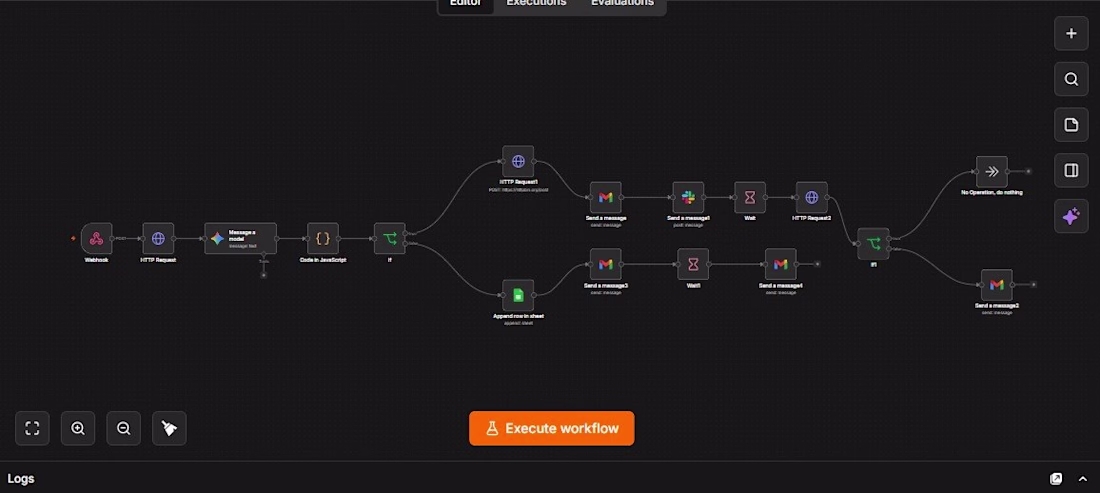Select the Gmail Send a message3 node
The height and width of the screenshot is (493, 1100).
605,264
